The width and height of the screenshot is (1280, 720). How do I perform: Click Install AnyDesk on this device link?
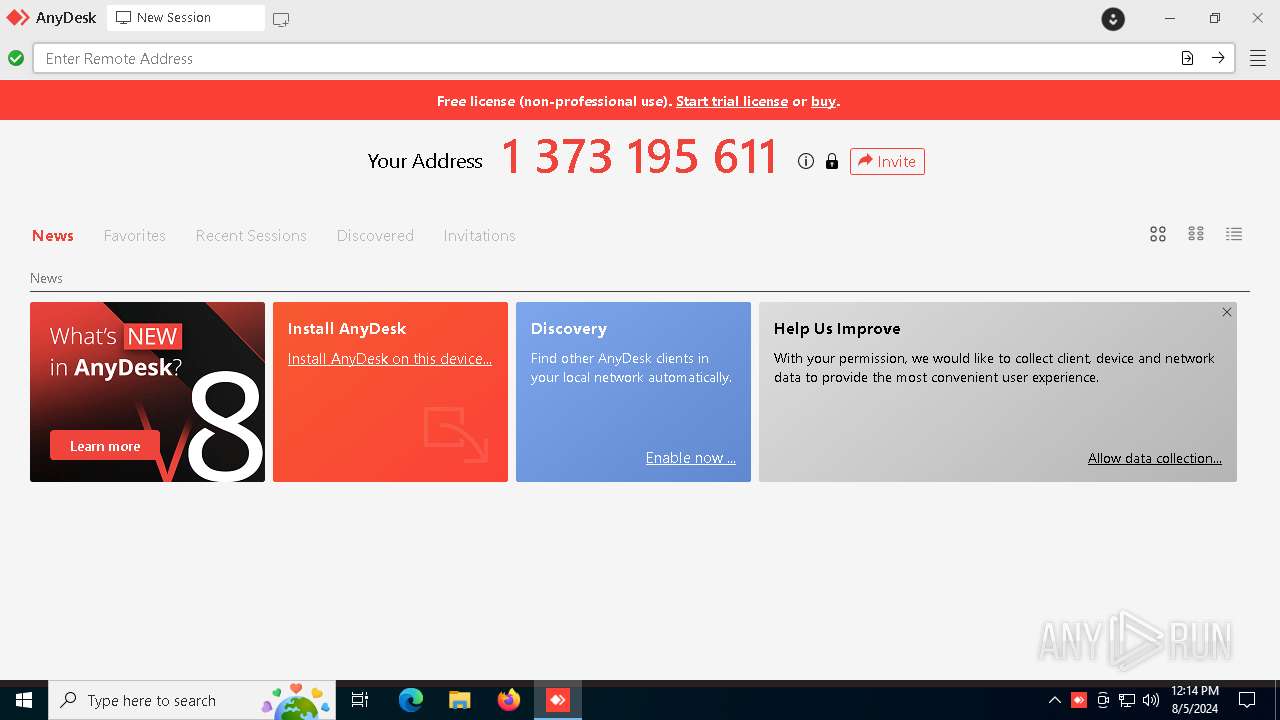pyautogui.click(x=390, y=359)
